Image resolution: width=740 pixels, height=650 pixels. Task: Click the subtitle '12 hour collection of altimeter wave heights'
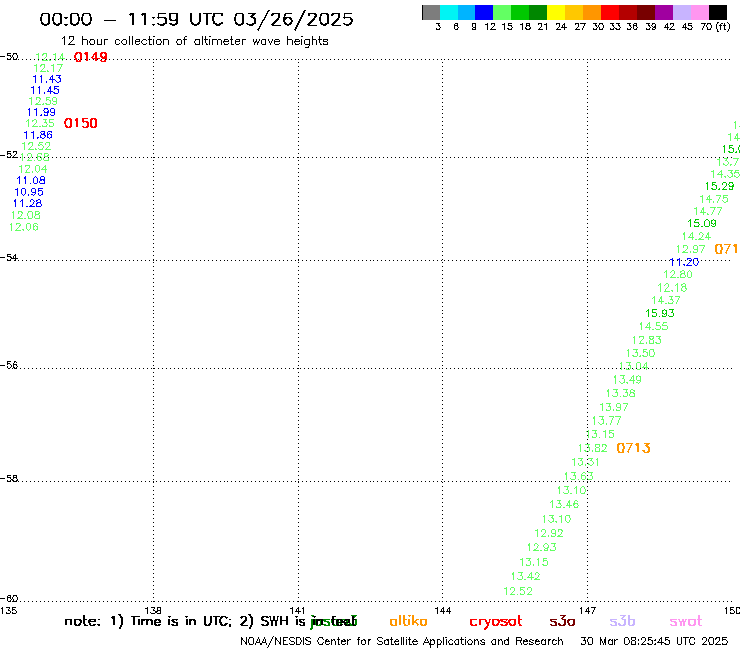coord(194,41)
